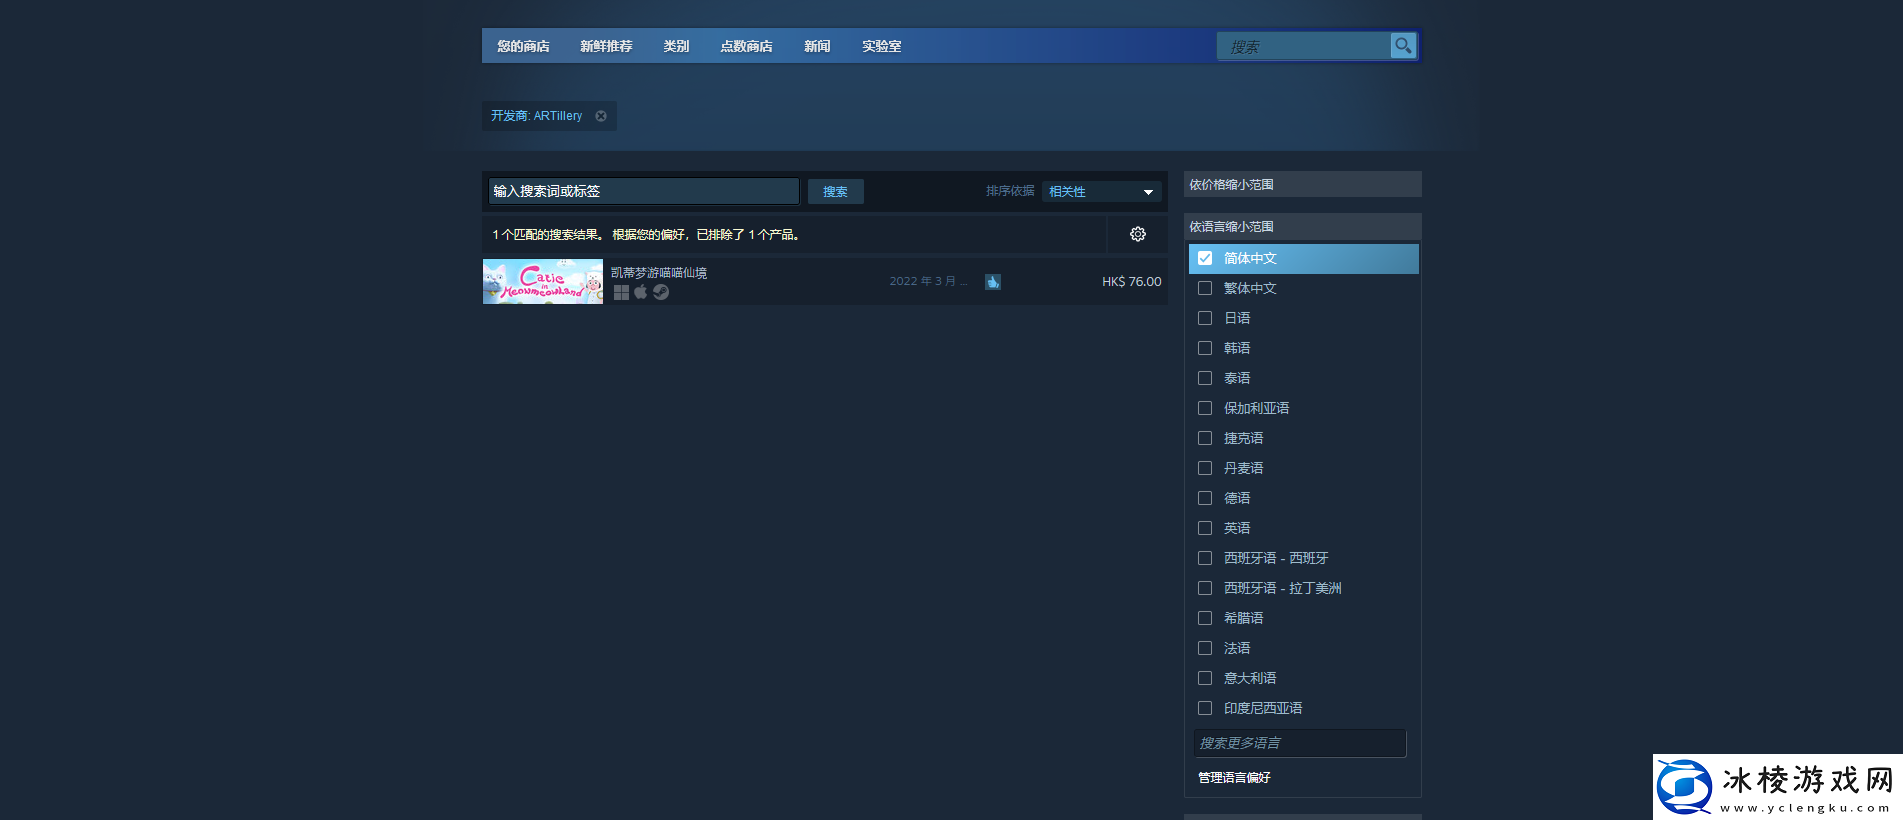The width and height of the screenshot is (1903, 820).
Task: Check the 丹麦语 language filter
Action: click(x=1205, y=468)
